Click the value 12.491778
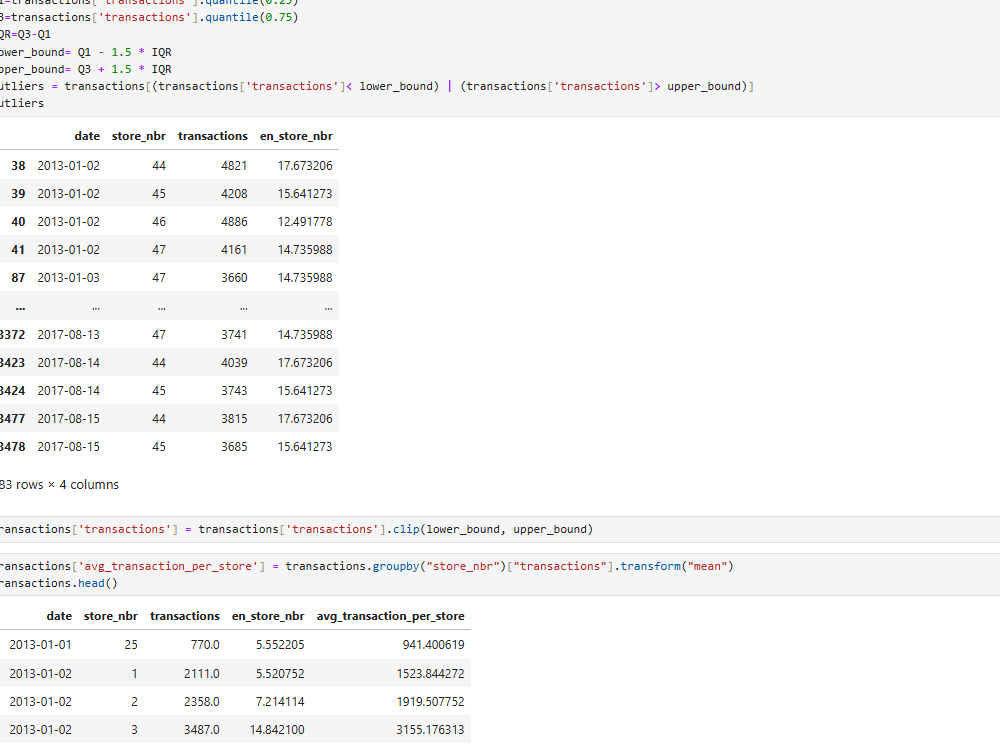 (305, 222)
